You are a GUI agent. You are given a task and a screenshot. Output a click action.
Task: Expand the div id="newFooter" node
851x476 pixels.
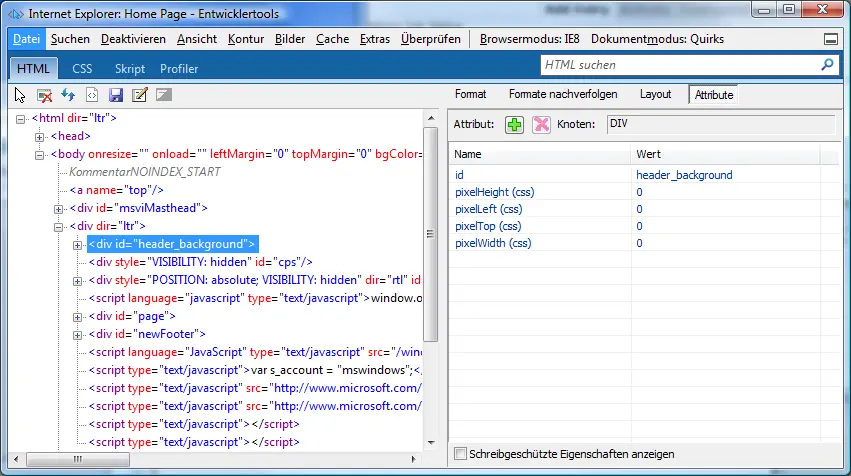click(78, 335)
